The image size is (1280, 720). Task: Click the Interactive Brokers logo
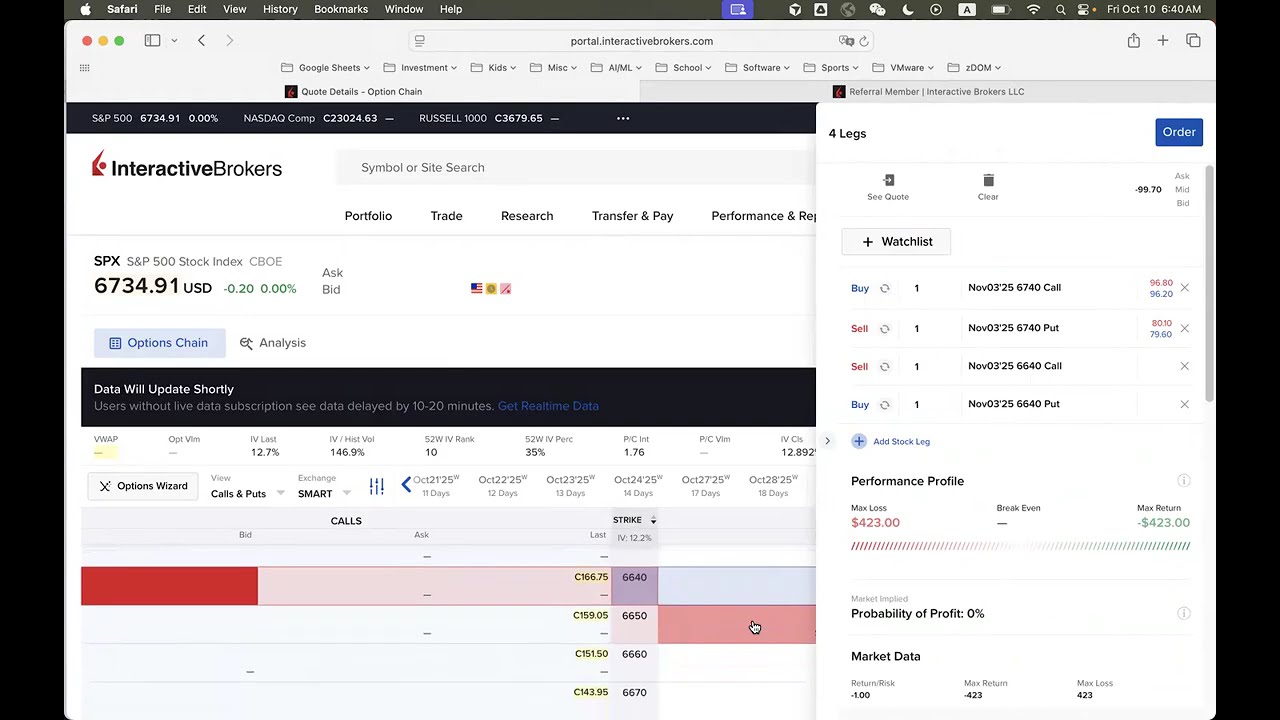click(187, 166)
